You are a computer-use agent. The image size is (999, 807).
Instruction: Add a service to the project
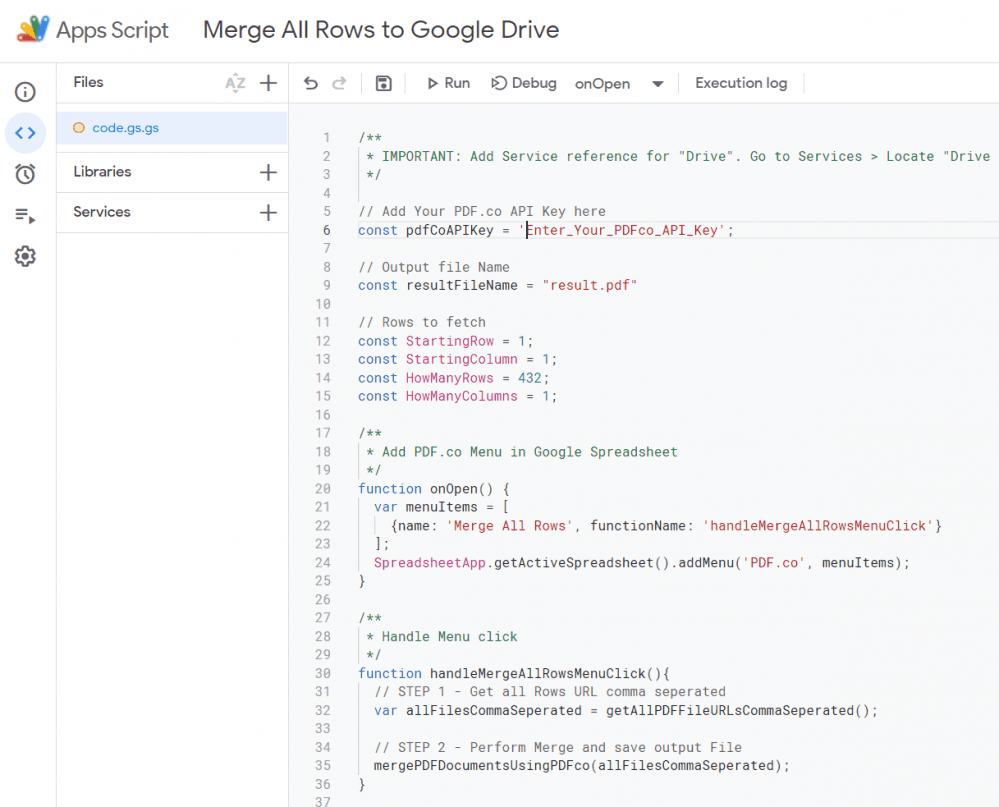268,212
